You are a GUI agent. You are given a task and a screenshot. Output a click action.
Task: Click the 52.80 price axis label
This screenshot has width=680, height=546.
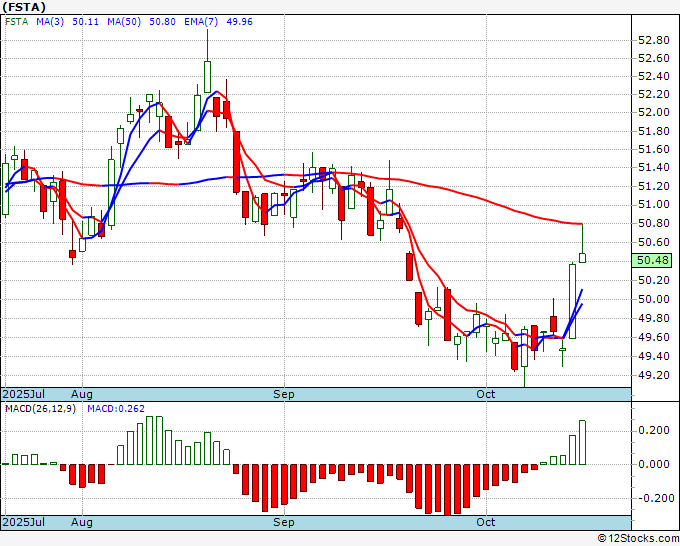point(654,40)
